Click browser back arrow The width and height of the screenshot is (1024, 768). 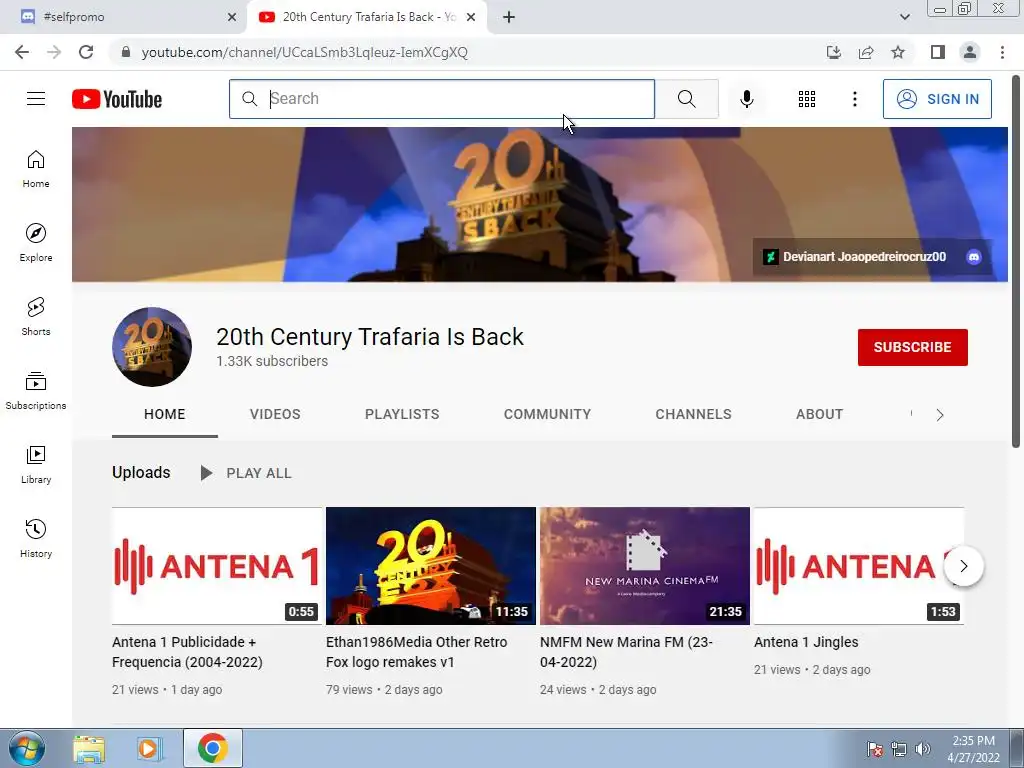click(x=22, y=52)
